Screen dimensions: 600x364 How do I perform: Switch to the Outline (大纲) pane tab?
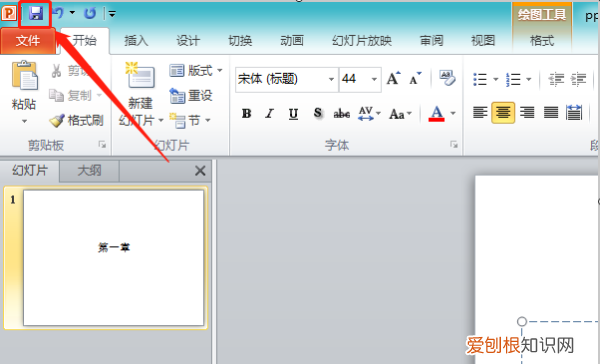point(89,171)
